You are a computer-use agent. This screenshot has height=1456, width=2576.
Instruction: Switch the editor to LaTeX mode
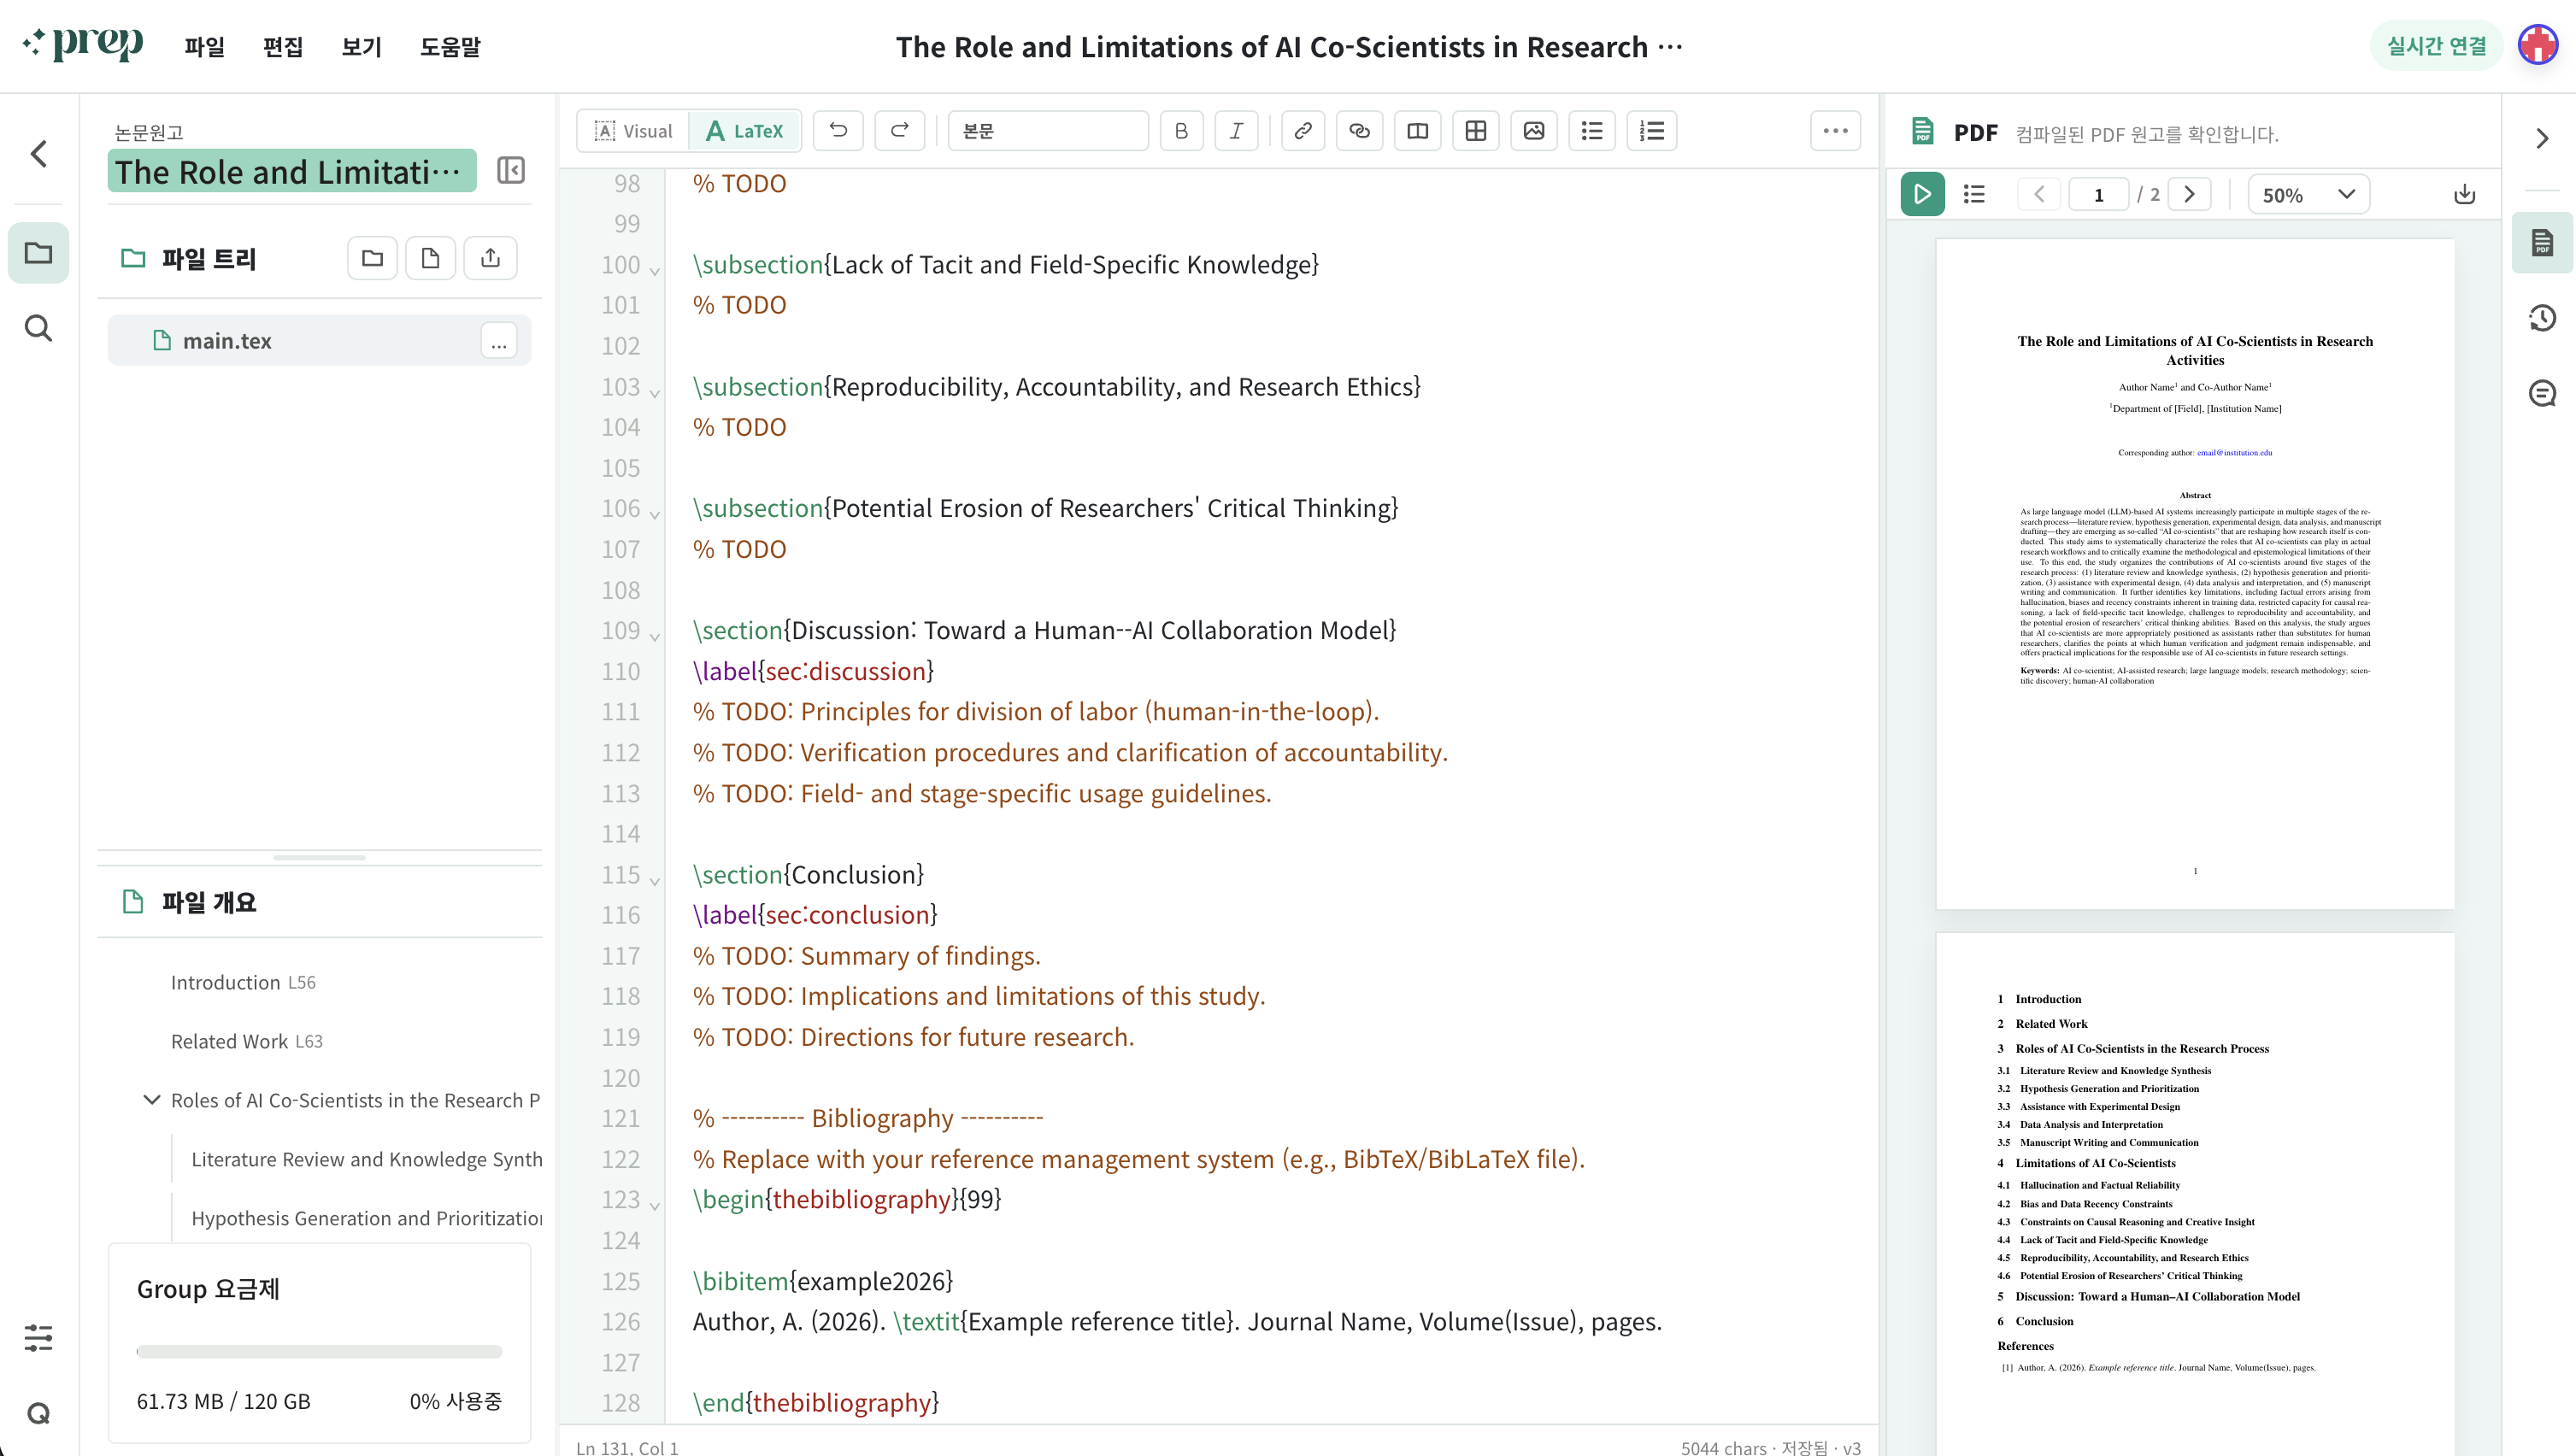(745, 131)
